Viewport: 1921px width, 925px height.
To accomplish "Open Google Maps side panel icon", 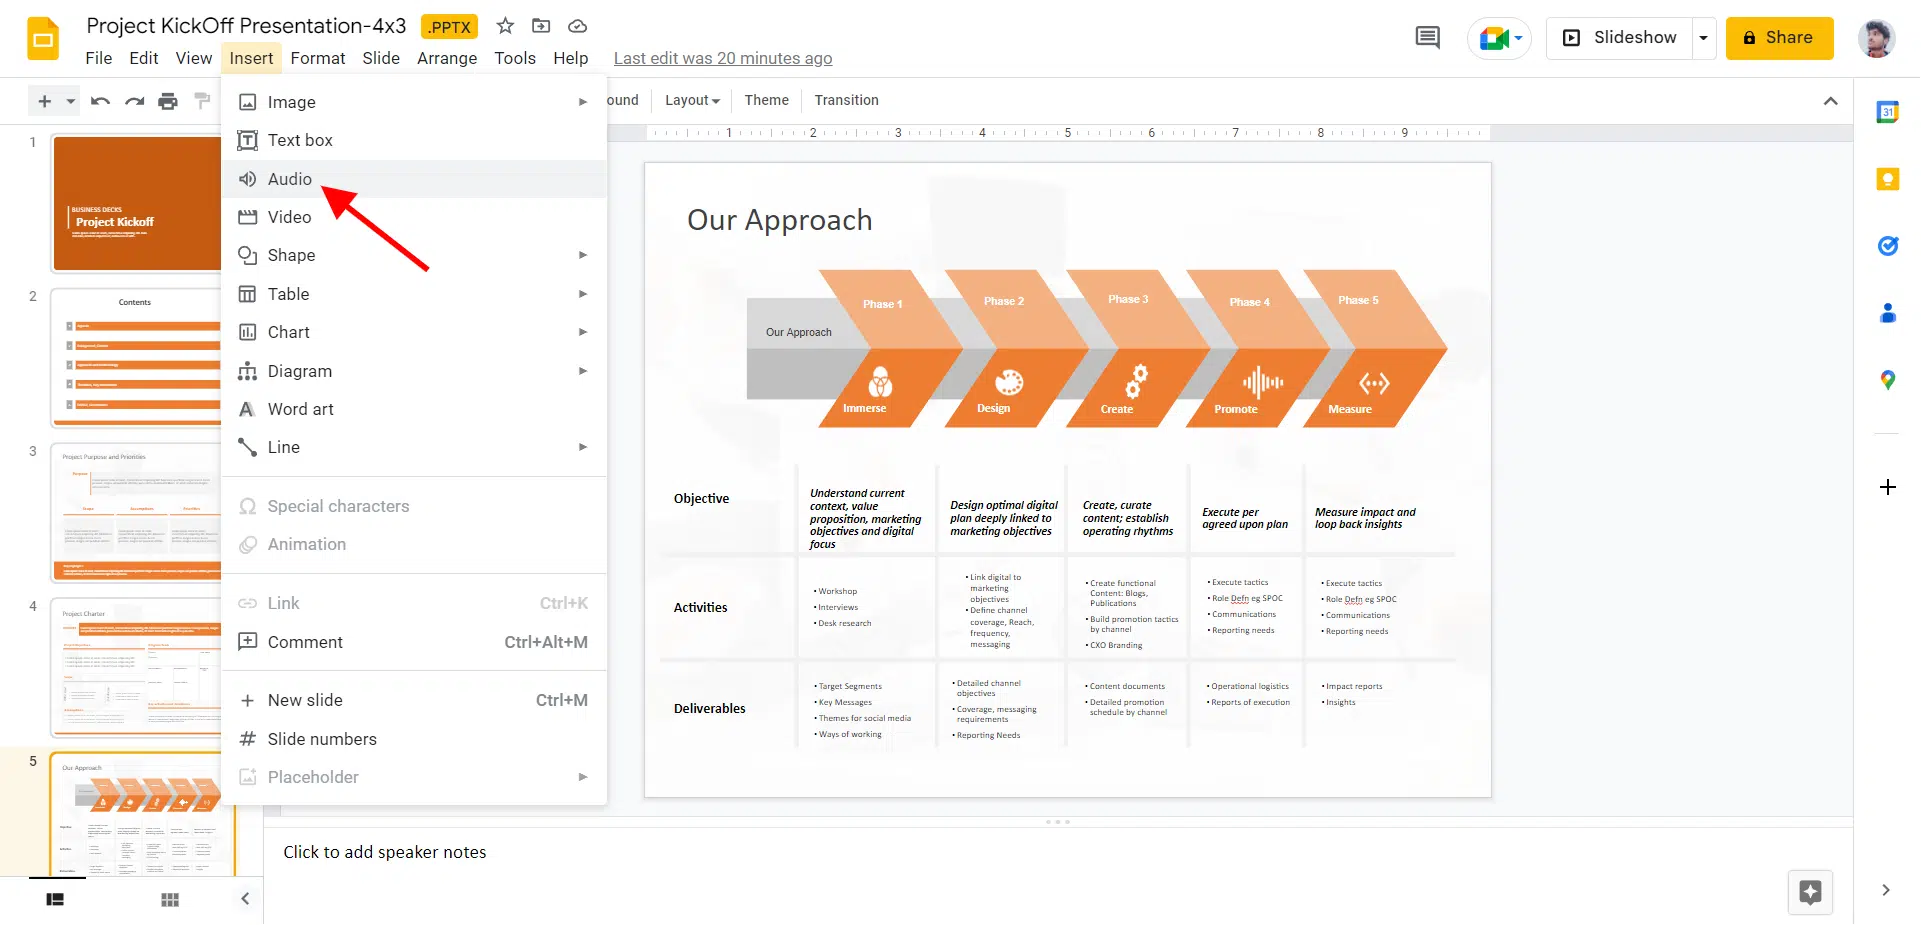I will point(1887,380).
